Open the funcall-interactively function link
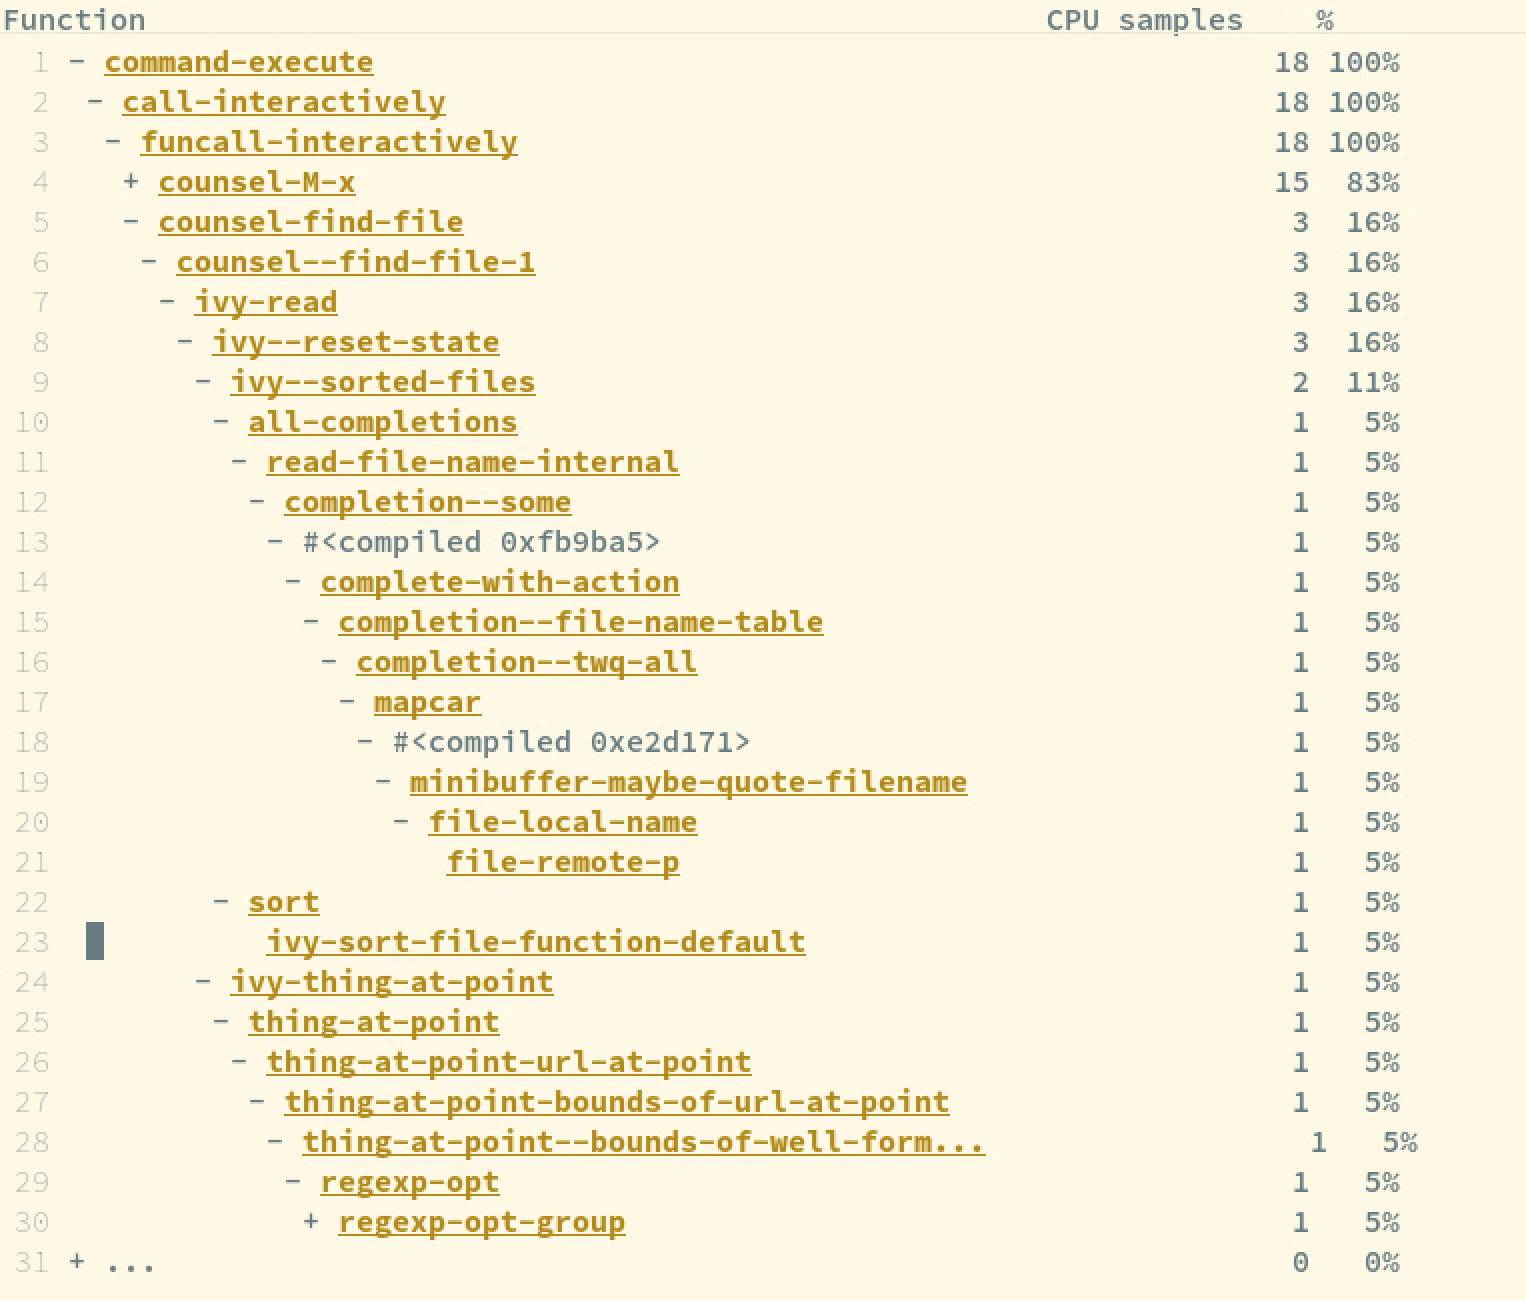1526x1300 pixels. click(x=330, y=142)
